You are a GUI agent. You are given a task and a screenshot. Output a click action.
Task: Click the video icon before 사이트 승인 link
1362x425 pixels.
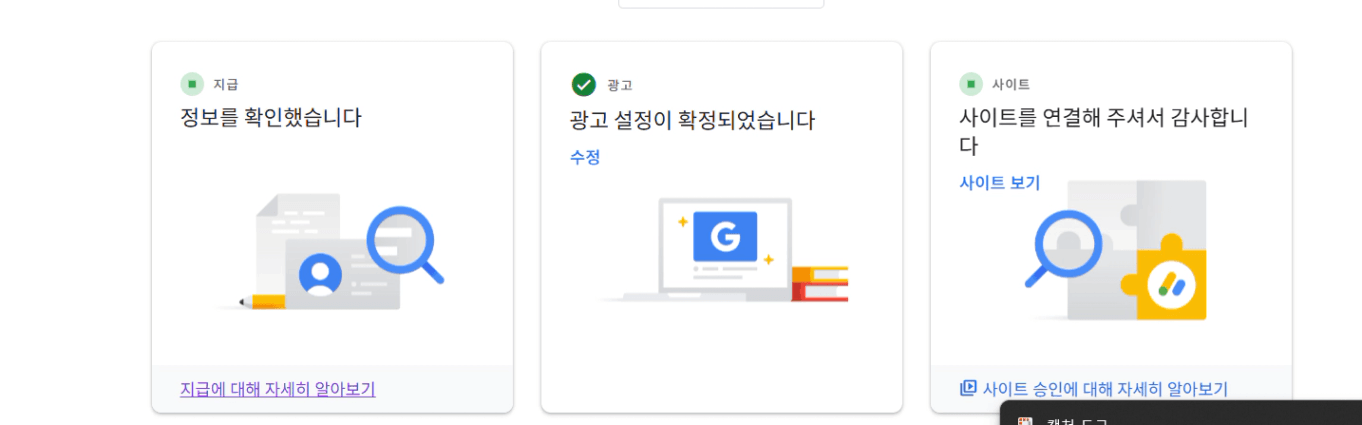tap(968, 388)
